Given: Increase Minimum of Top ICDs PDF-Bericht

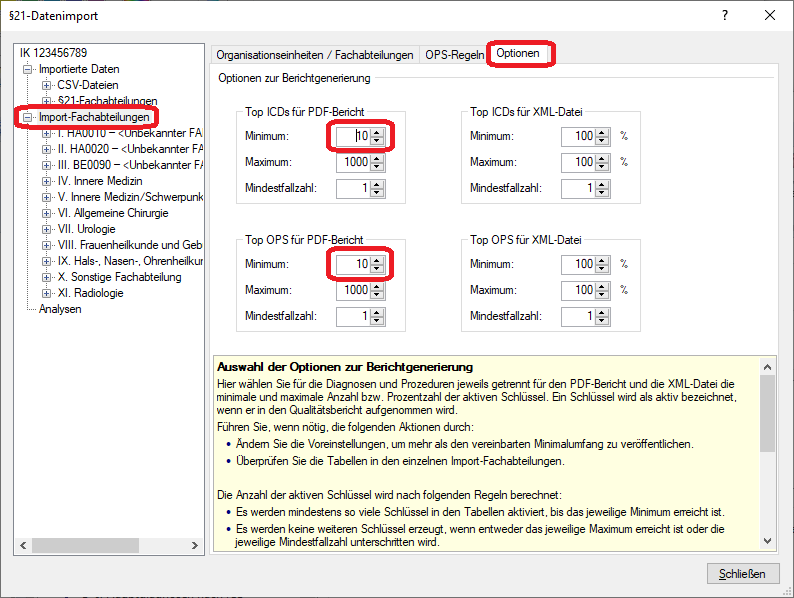Looking at the screenshot, I should click(x=377, y=132).
